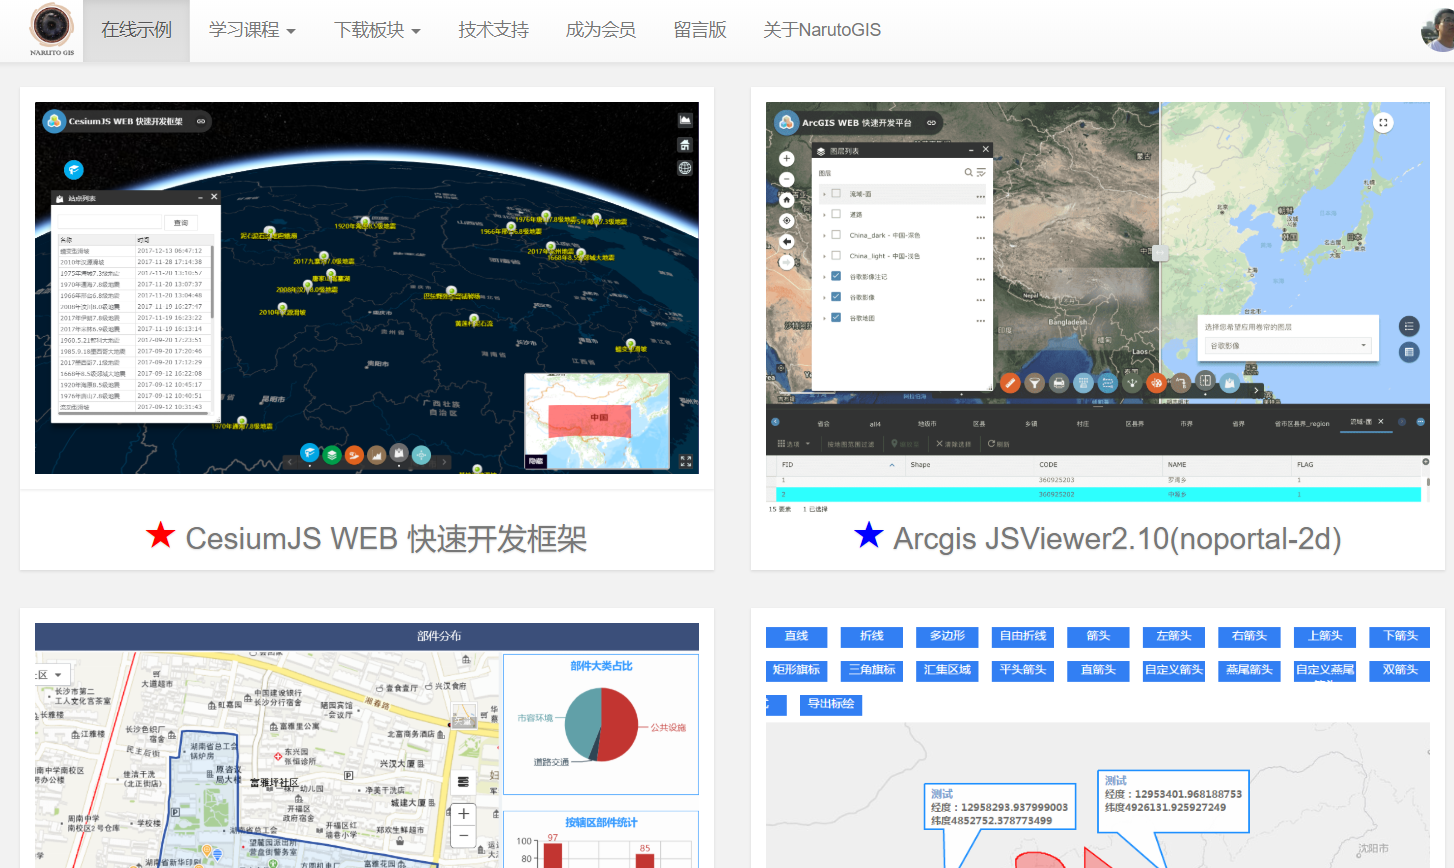Uncheck the 谷歌影像注记 layer
Screen dimensions: 1454x868
pos(836,276)
